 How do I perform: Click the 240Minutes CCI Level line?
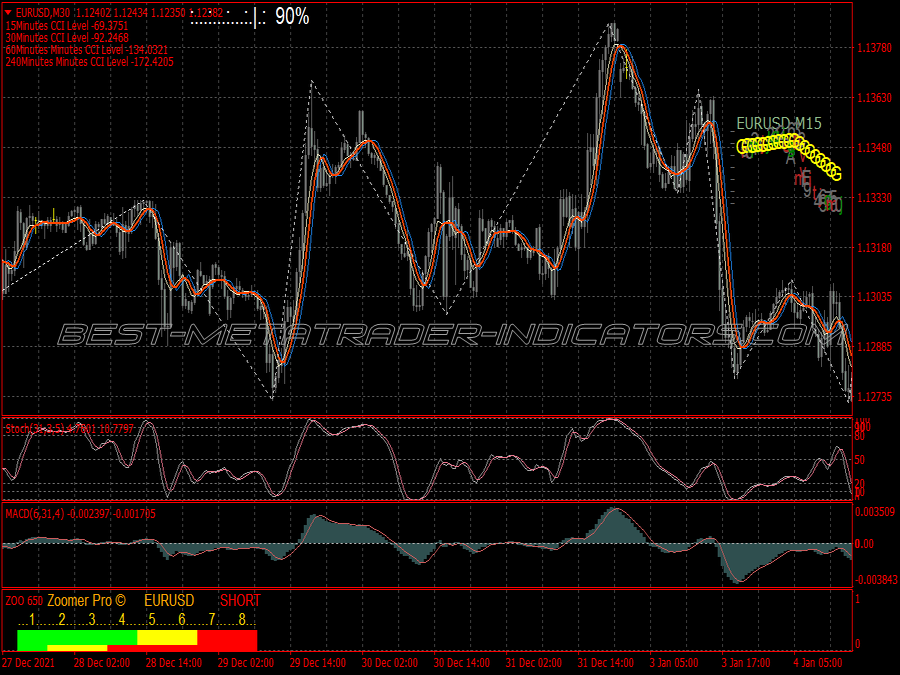point(90,62)
